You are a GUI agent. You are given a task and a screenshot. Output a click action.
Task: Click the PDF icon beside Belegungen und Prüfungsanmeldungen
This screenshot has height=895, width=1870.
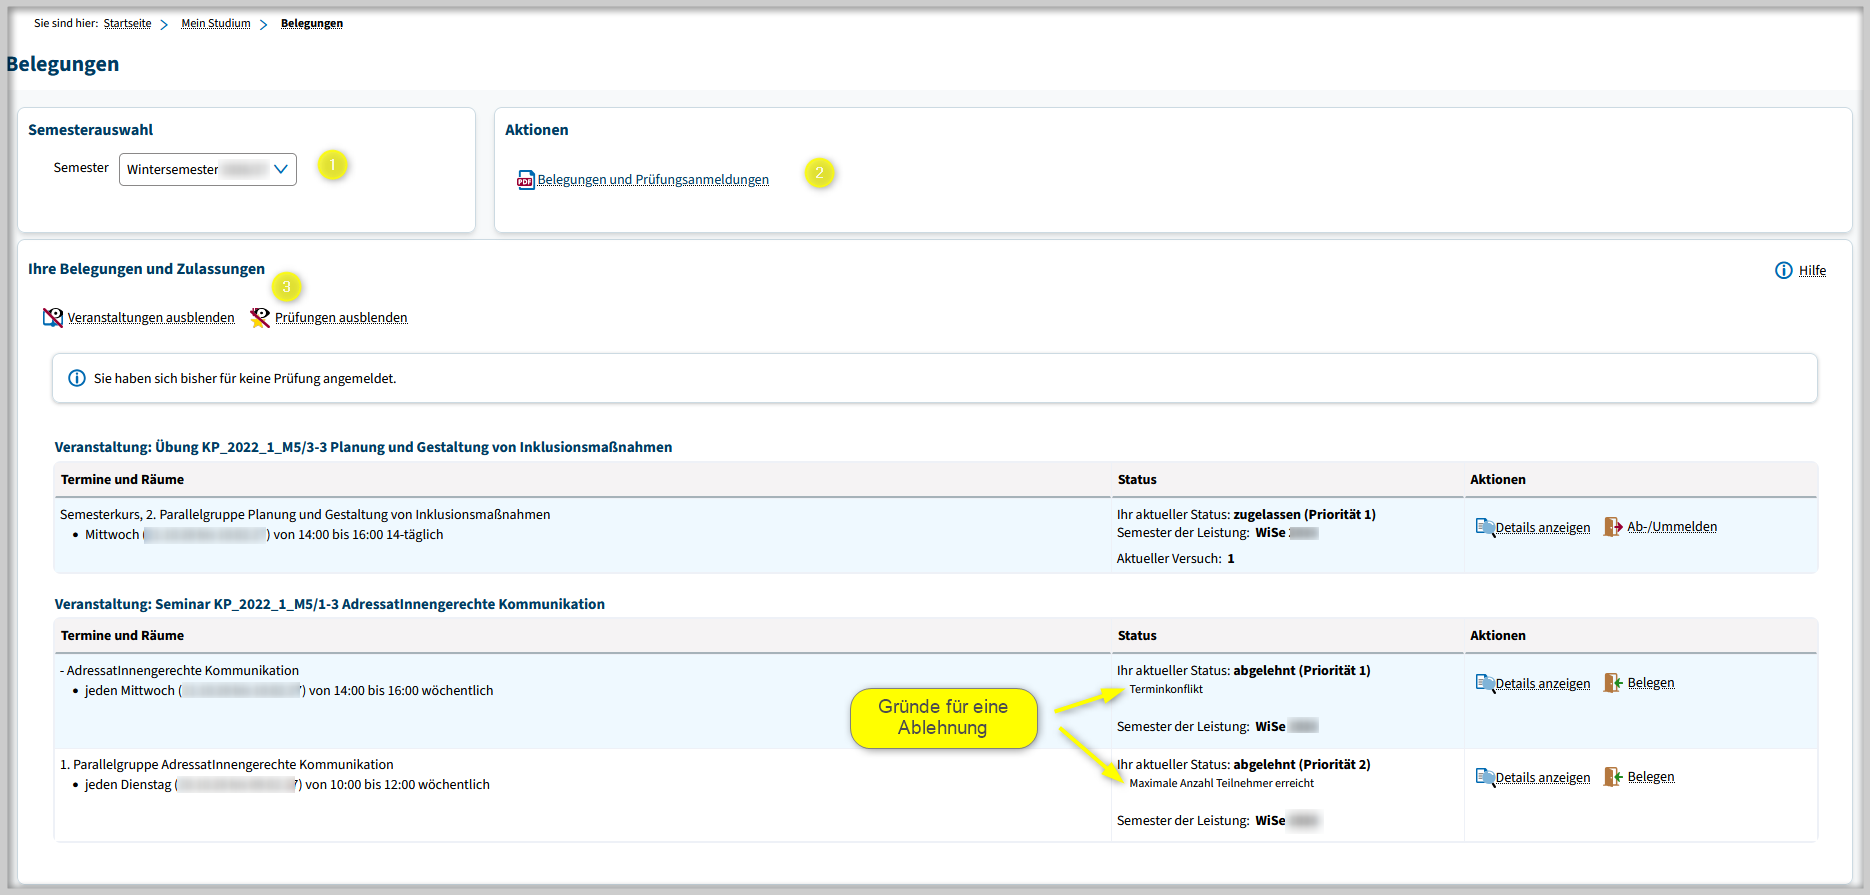coord(526,180)
